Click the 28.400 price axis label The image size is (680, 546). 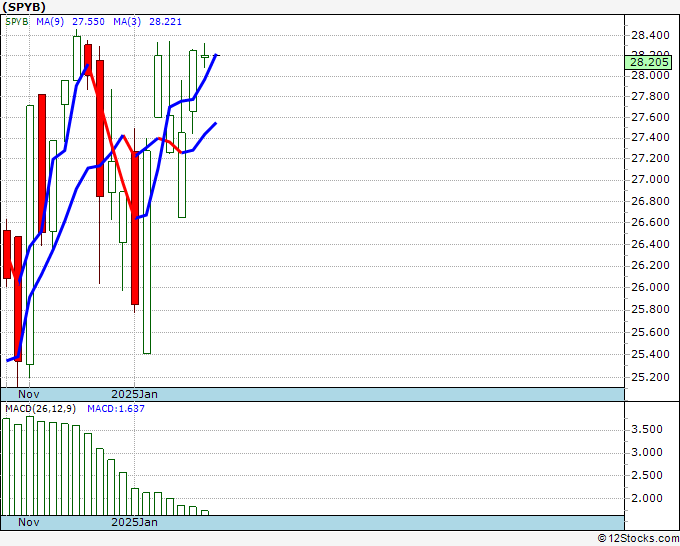(x=650, y=35)
